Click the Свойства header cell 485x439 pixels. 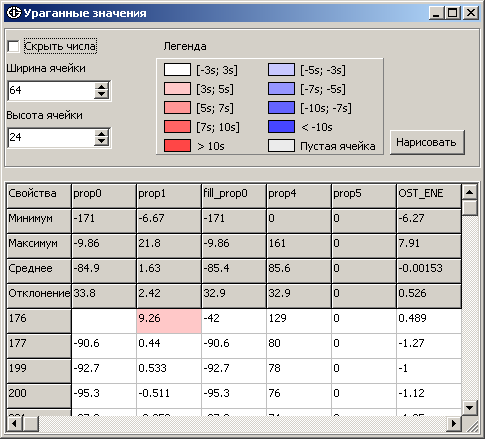[x=39, y=196]
